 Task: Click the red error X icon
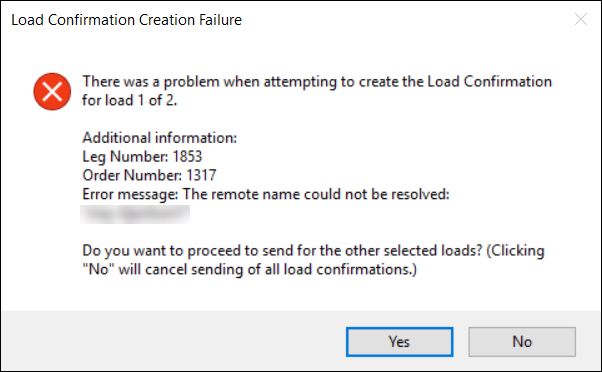click(x=52, y=91)
